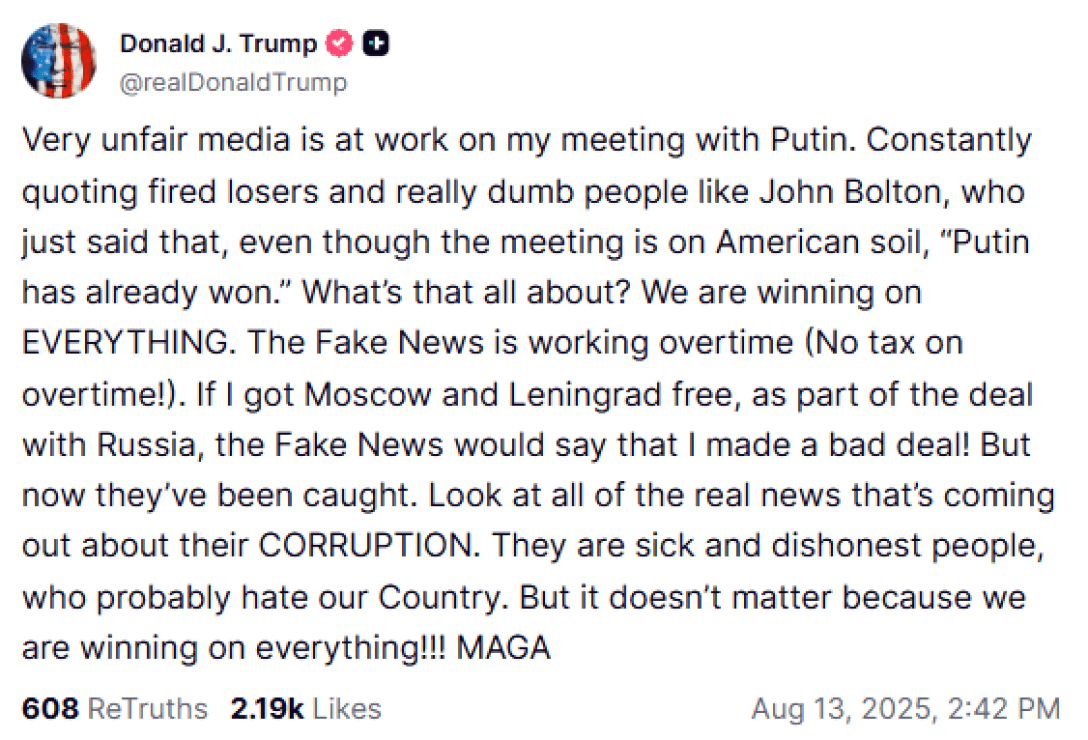
Task: View the 2.19k Likes count
Action: tap(306, 709)
